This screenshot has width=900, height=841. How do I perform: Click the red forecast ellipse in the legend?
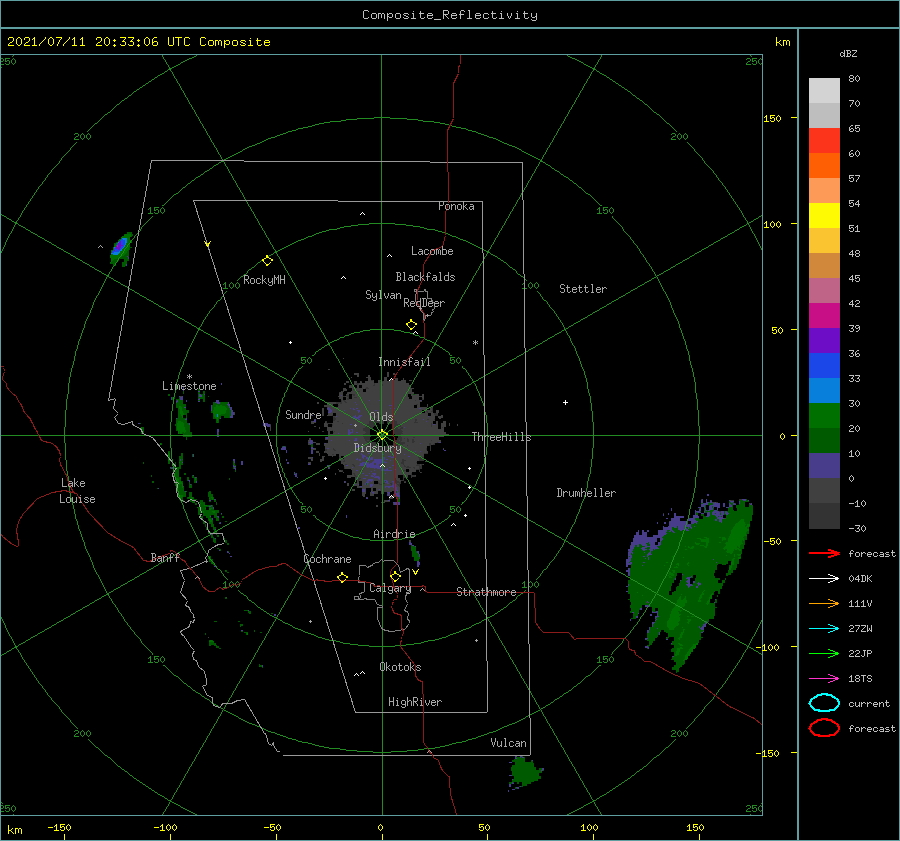pyautogui.click(x=824, y=728)
